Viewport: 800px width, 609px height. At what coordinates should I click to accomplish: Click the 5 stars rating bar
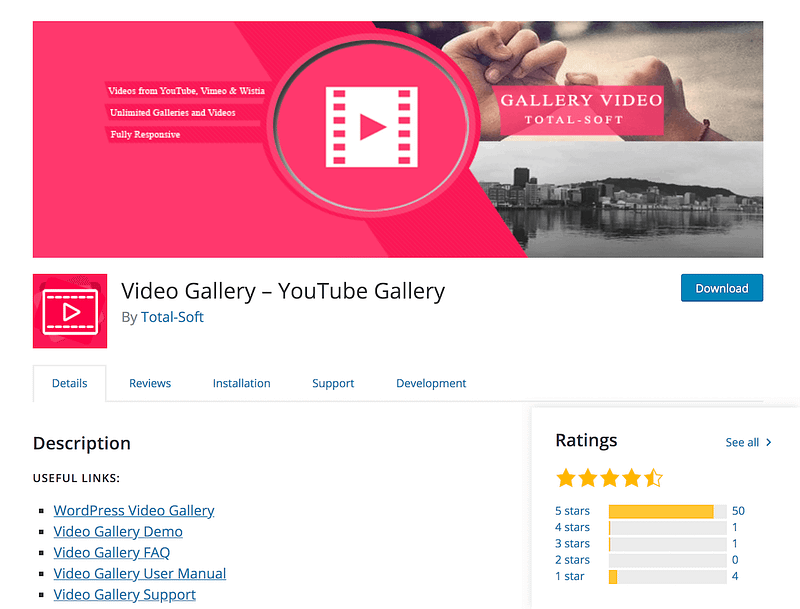pyautogui.click(x=667, y=511)
